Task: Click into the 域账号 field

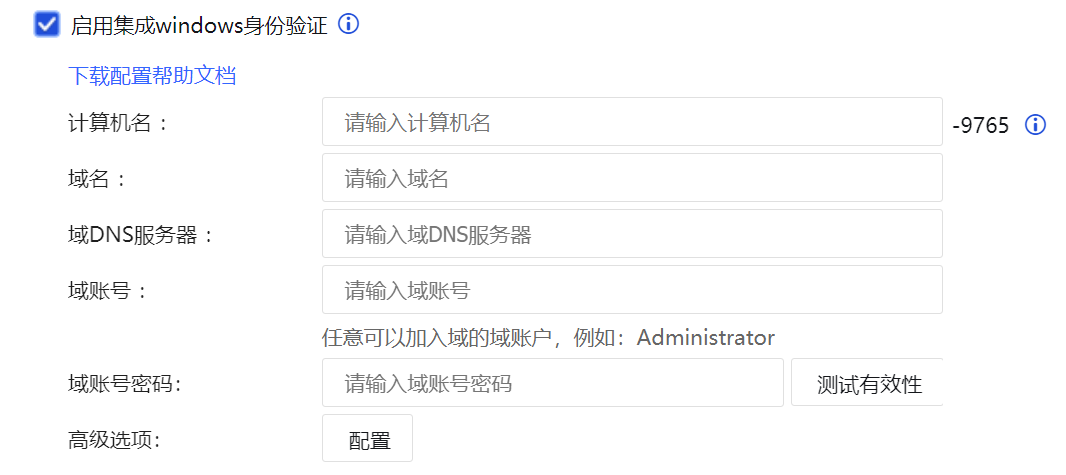Action: tap(632, 290)
